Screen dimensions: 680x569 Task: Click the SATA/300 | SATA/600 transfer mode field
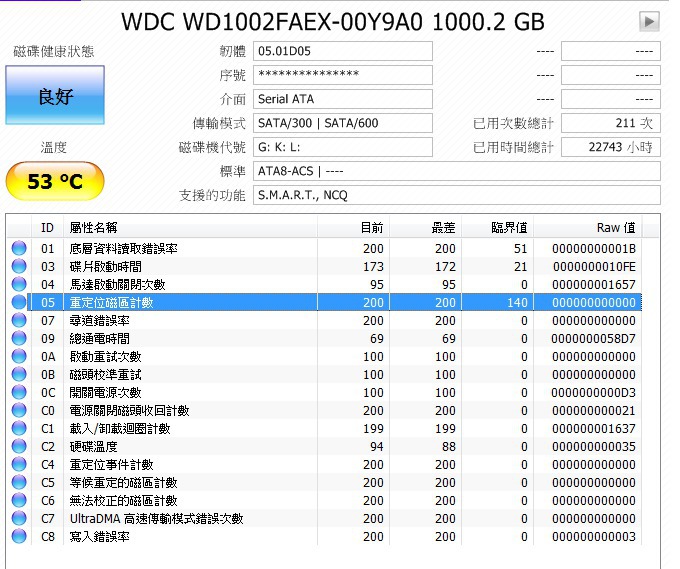[x=343, y=123]
